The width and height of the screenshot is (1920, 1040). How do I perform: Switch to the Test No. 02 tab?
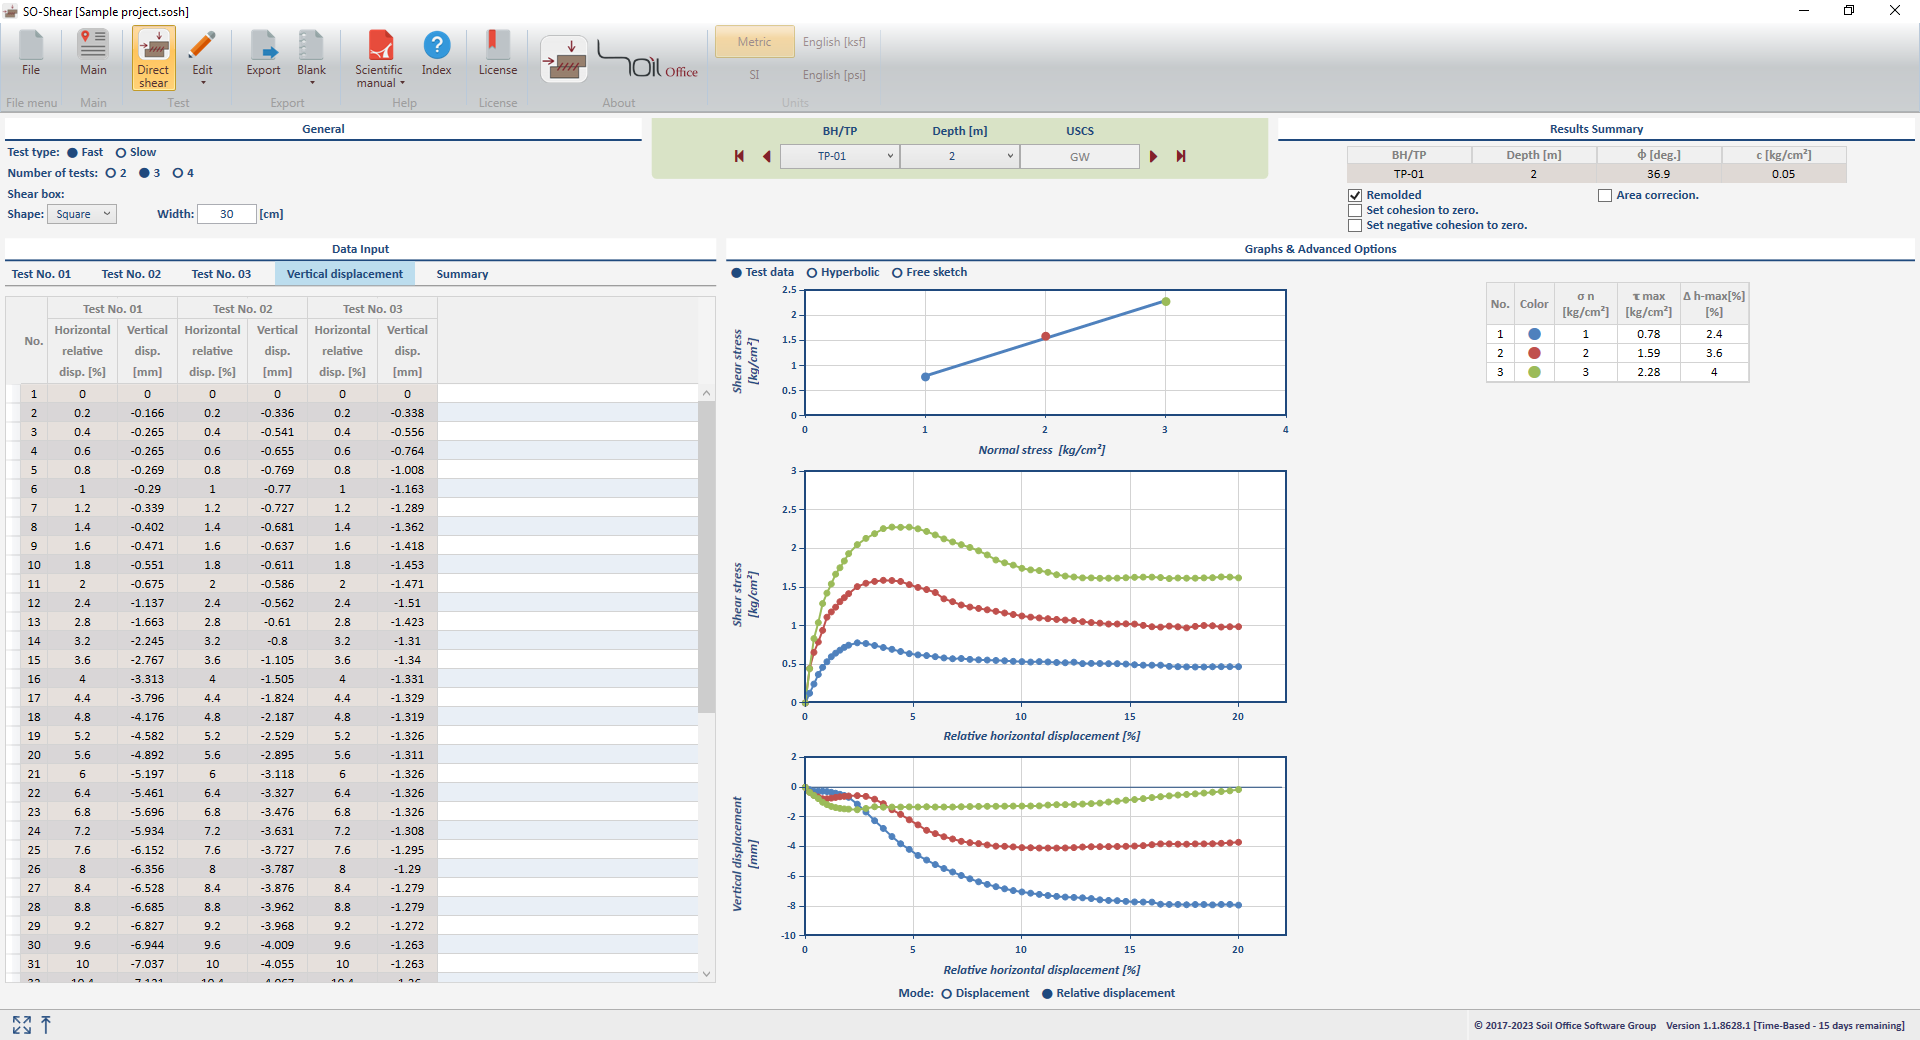[131, 274]
